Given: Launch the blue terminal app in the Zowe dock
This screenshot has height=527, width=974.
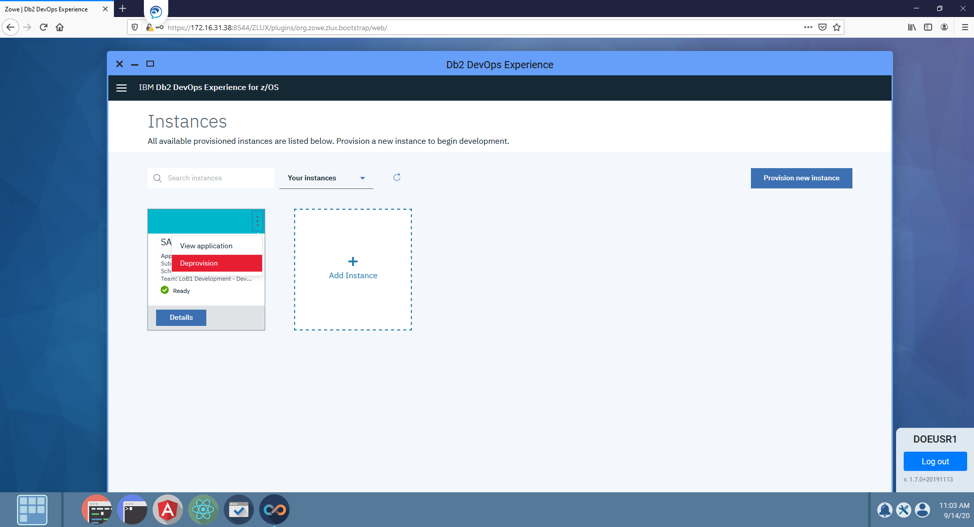Looking at the screenshot, I should coord(132,510).
